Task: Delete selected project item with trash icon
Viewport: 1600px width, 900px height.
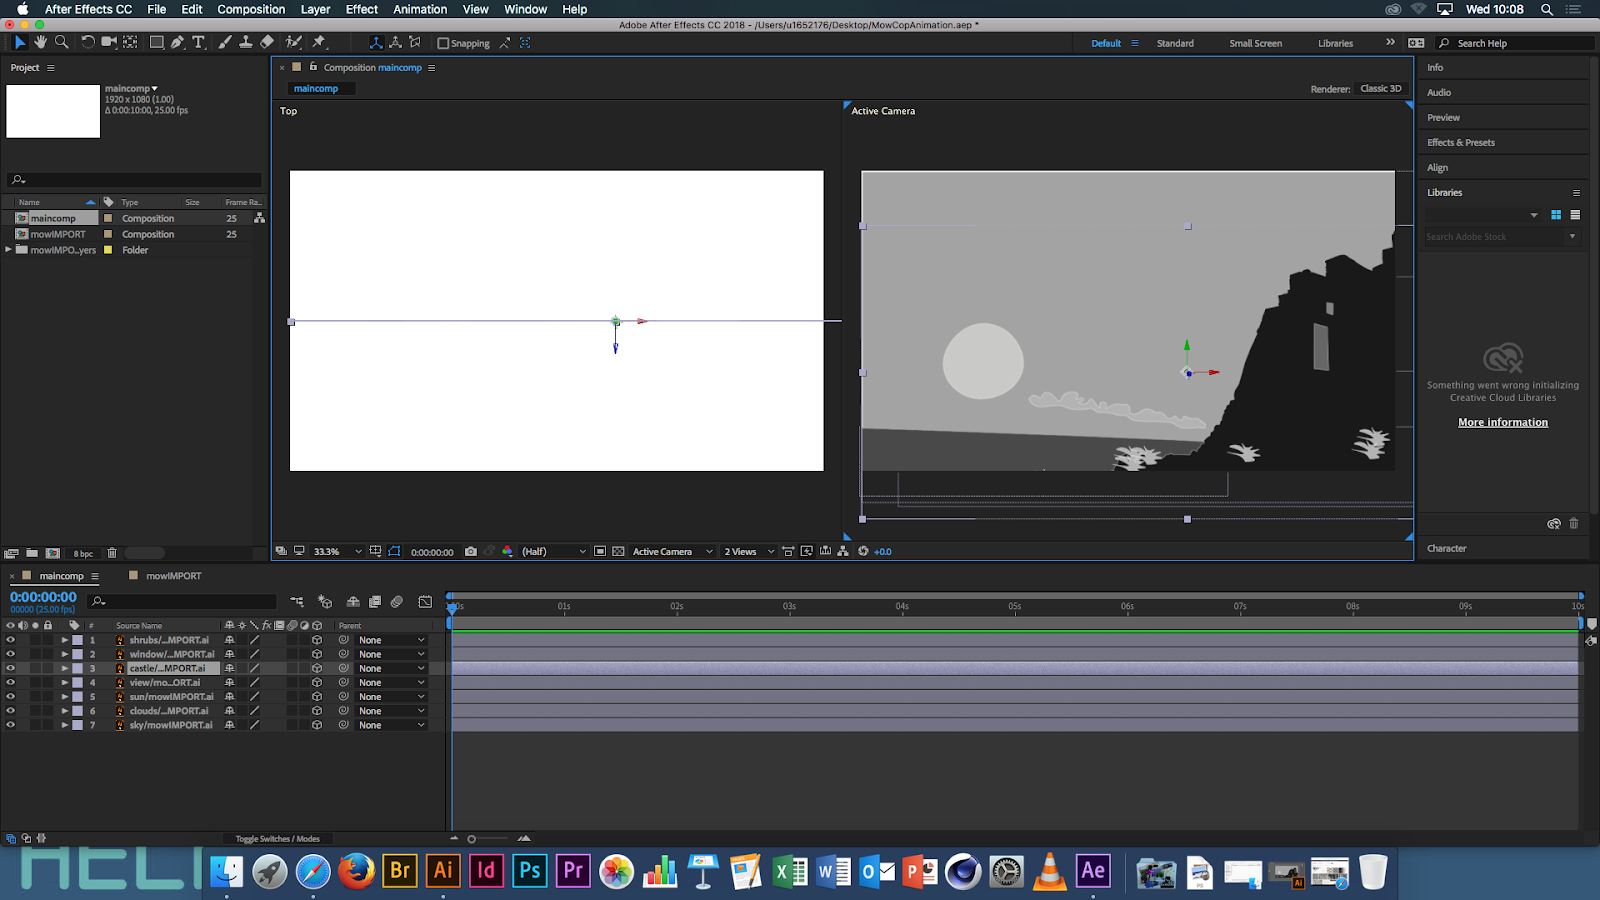Action: (x=112, y=553)
